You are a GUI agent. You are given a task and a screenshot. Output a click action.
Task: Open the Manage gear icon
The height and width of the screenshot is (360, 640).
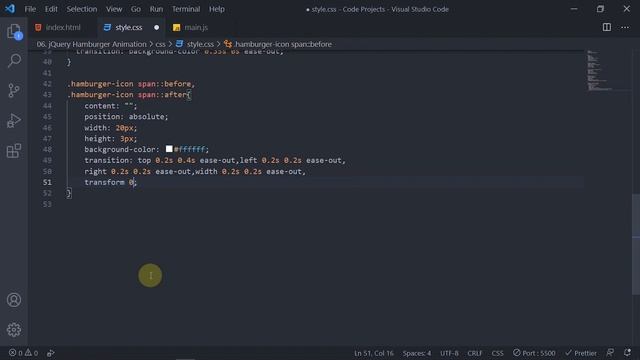[x=14, y=329]
